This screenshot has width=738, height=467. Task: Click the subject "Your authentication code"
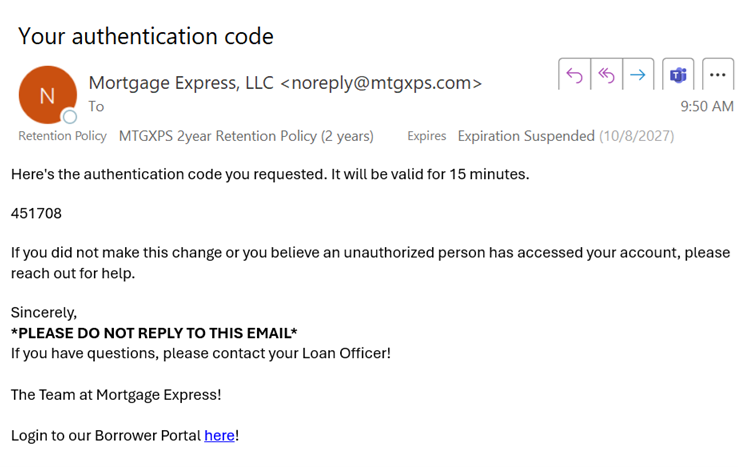coord(146,37)
